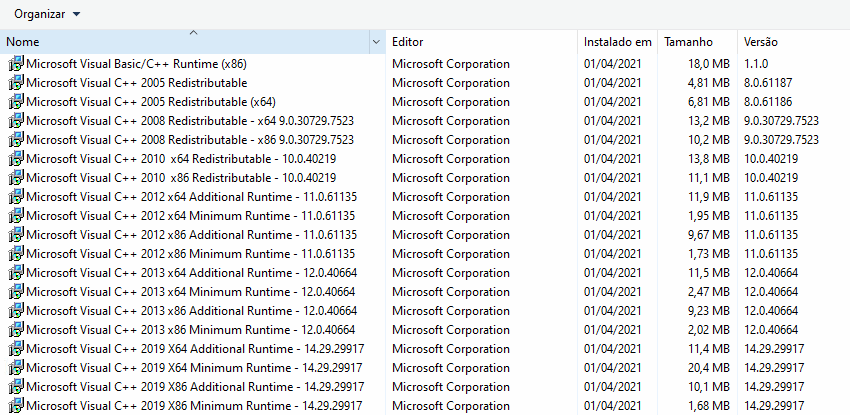Click the icon for 2019 X64 Minimum Runtime
The image size is (850, 415).
17,368
